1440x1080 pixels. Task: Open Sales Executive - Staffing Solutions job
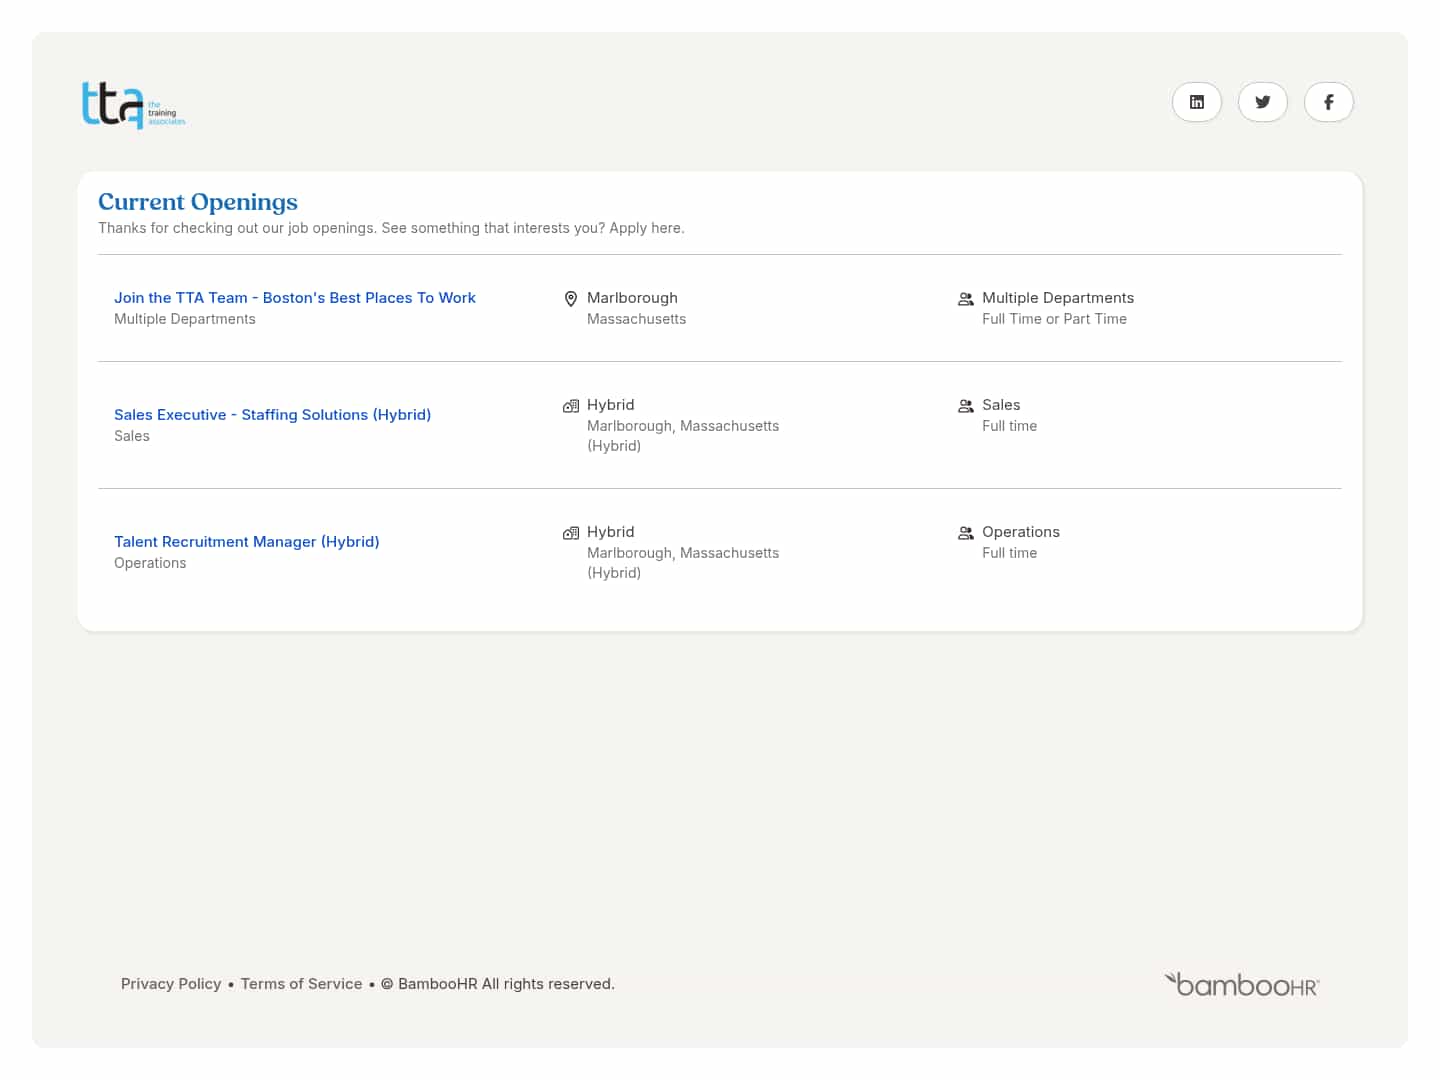272,415
